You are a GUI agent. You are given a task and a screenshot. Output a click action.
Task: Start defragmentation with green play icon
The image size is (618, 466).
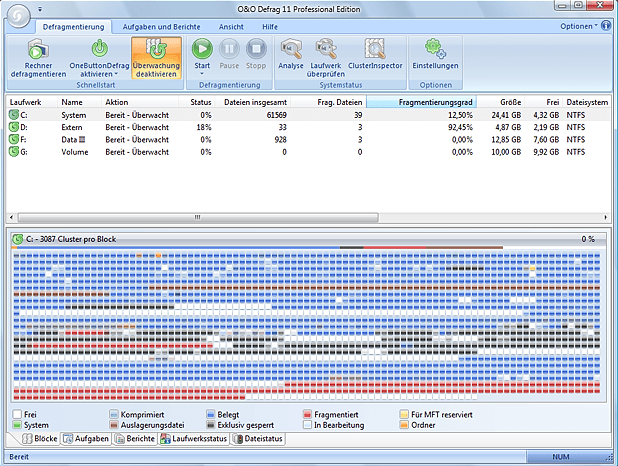(202, 49)
